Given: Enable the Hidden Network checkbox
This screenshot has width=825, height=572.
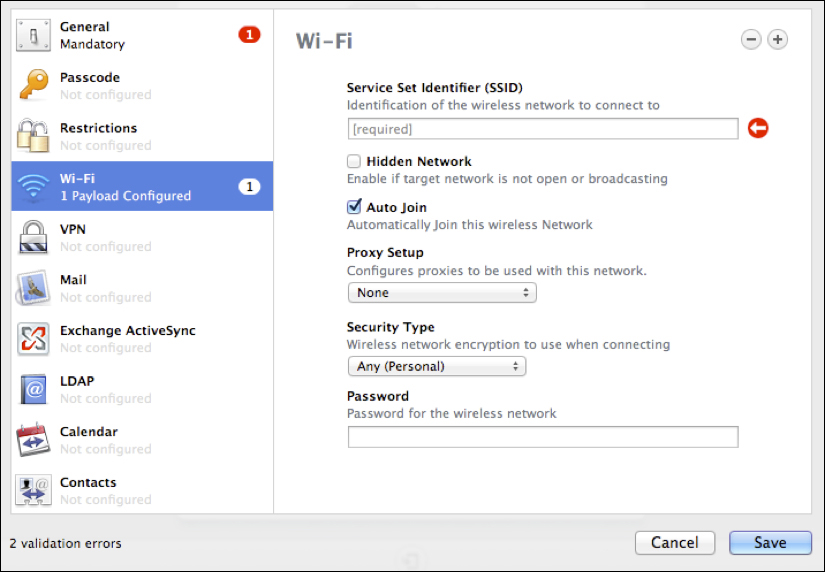Looking at the screenshot, I should [x=354, y=161].
